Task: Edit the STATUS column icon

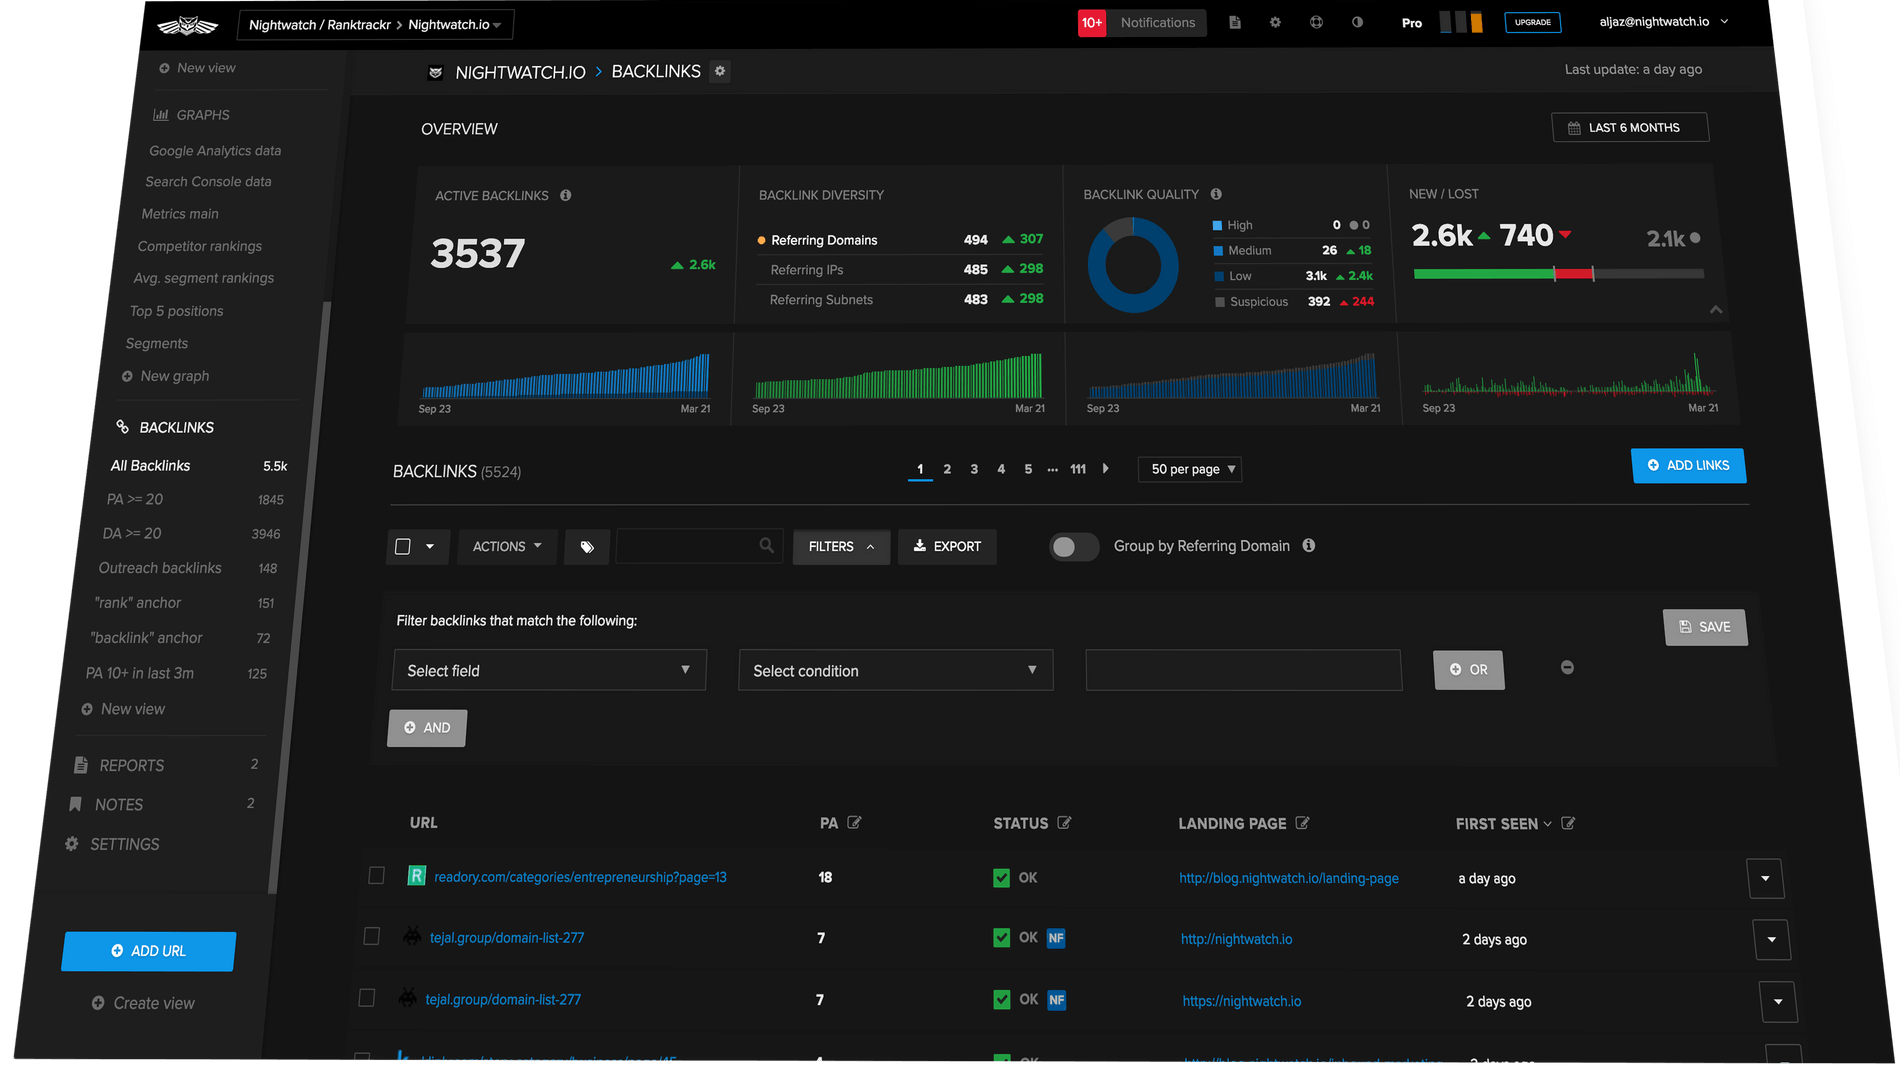Action: point(1064,822)
